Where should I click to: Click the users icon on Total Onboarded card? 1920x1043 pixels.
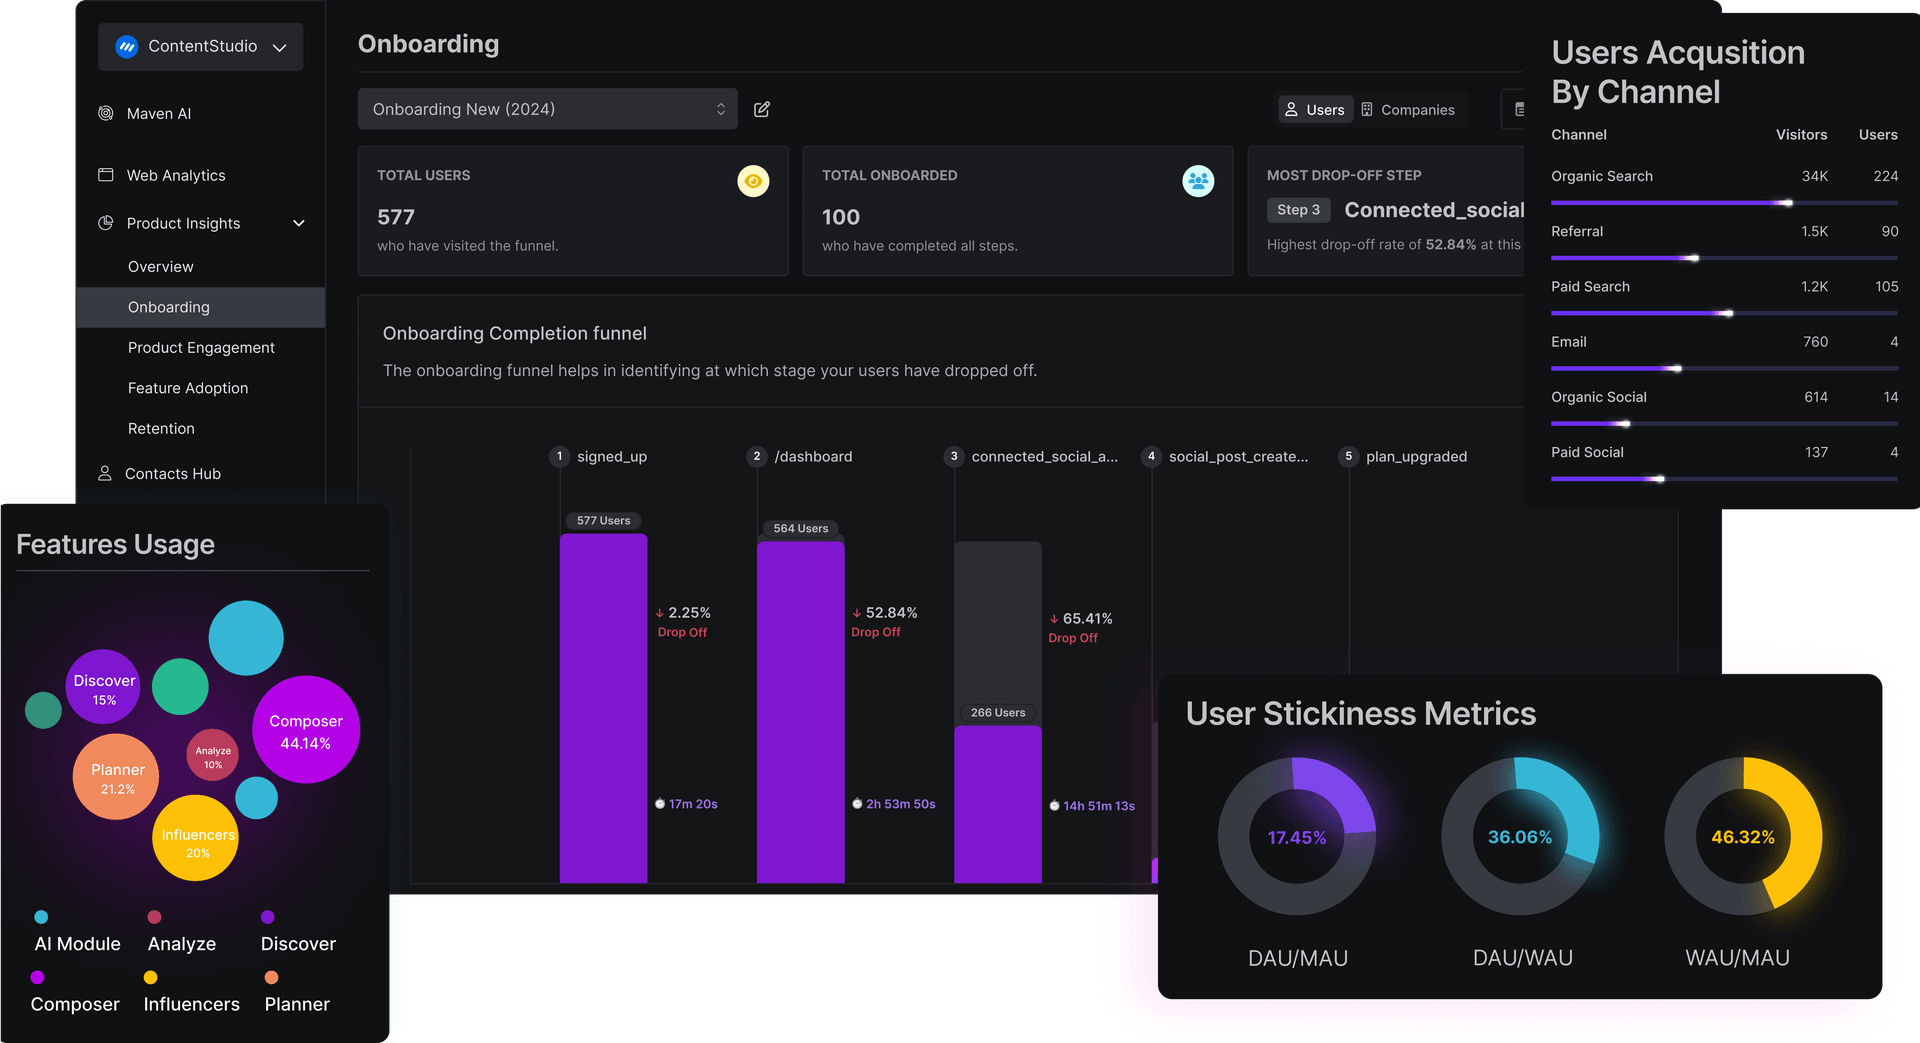pos(1199,181)
